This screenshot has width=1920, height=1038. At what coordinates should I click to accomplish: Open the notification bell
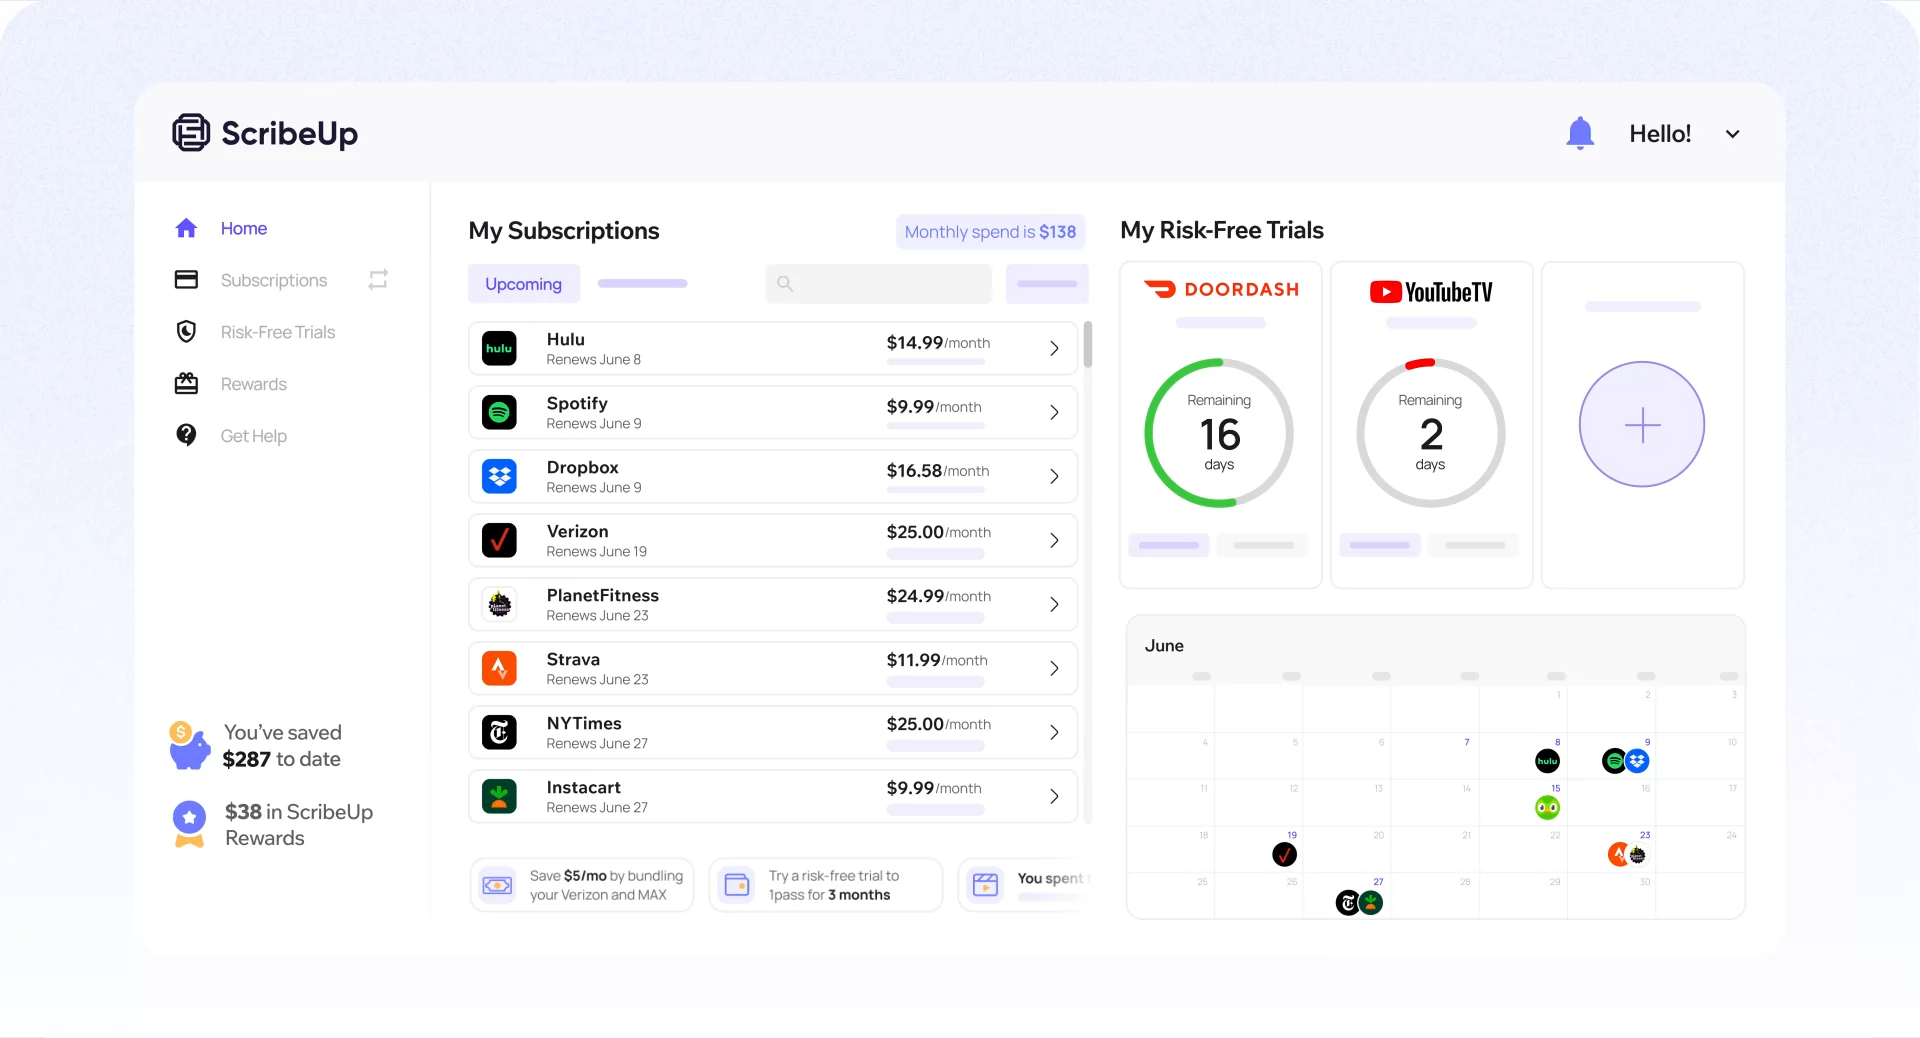pos(1579,132)
